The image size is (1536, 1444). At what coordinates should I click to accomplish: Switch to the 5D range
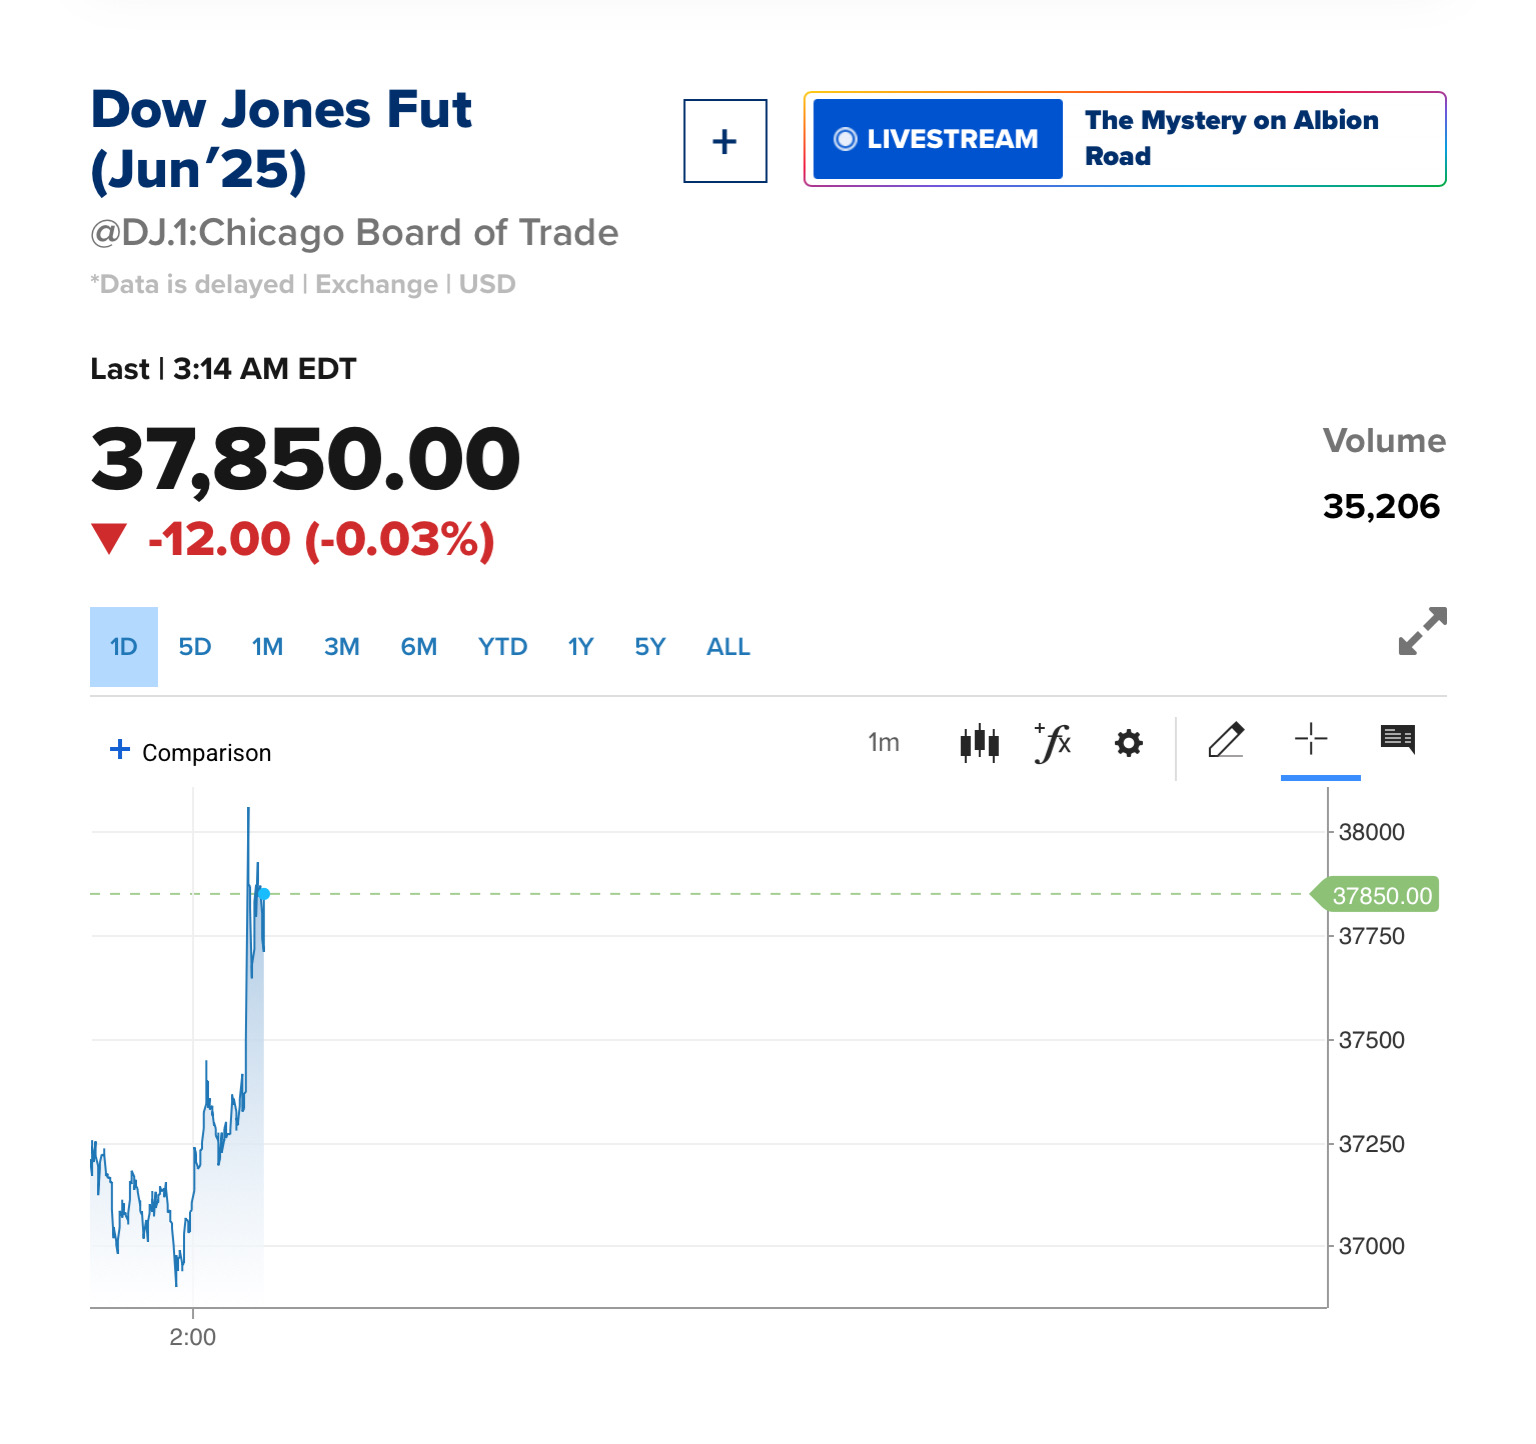click(195, 647)
